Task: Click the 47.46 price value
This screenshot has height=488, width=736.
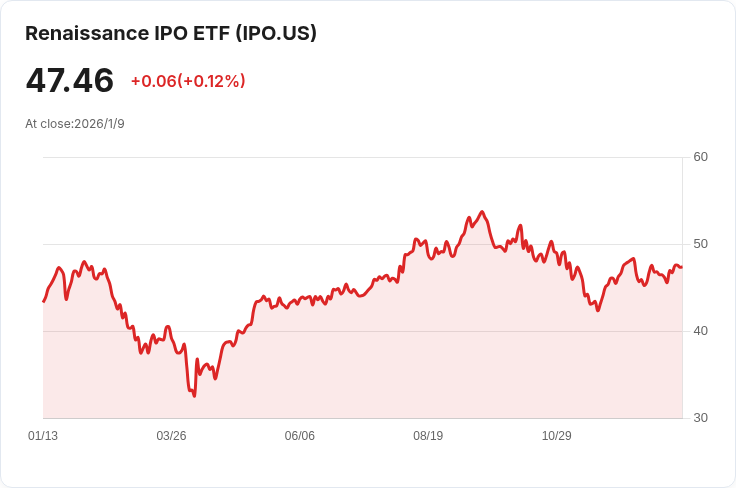Action: [x=69, y=80]
